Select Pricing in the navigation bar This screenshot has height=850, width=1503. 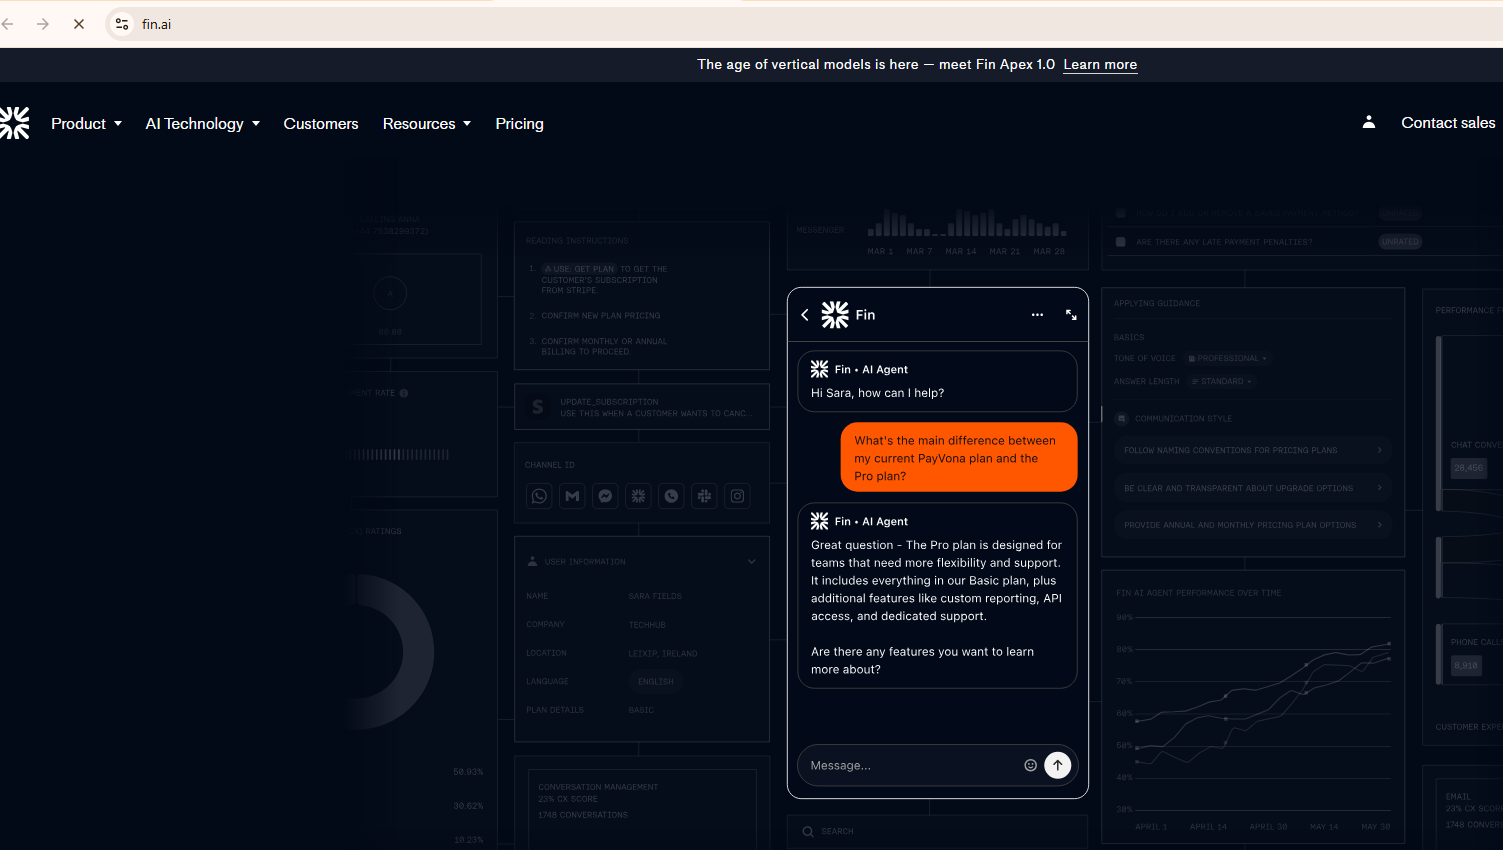[x=519, y=123]
